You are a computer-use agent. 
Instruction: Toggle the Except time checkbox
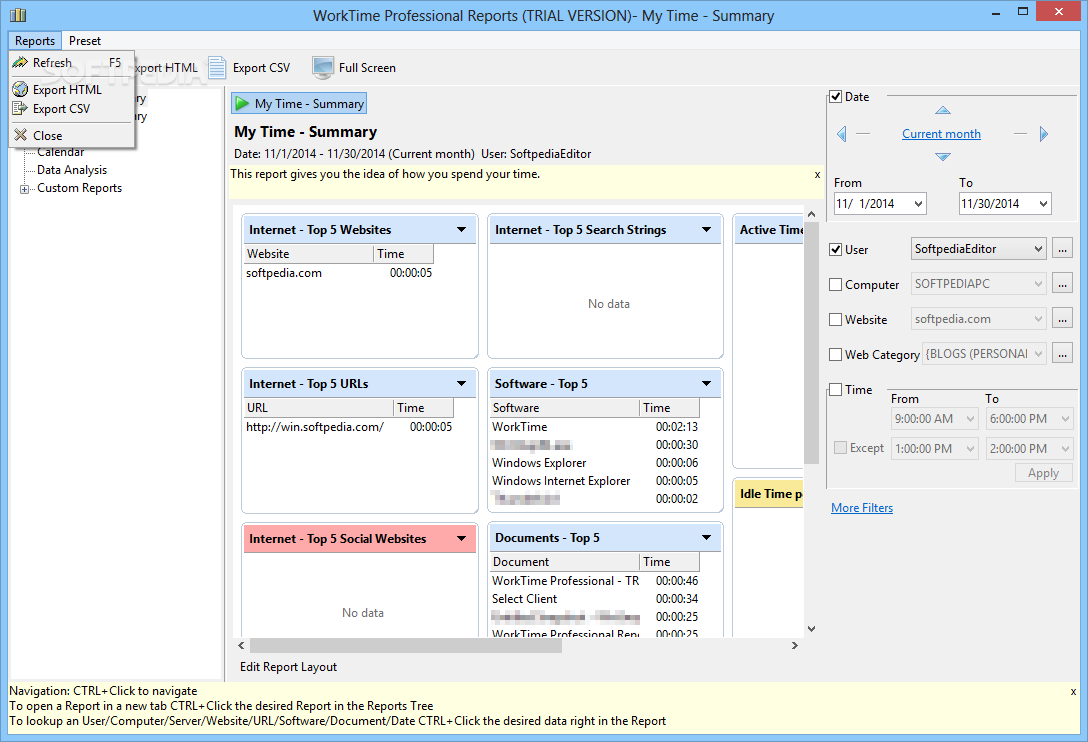[x=840, y=448]
